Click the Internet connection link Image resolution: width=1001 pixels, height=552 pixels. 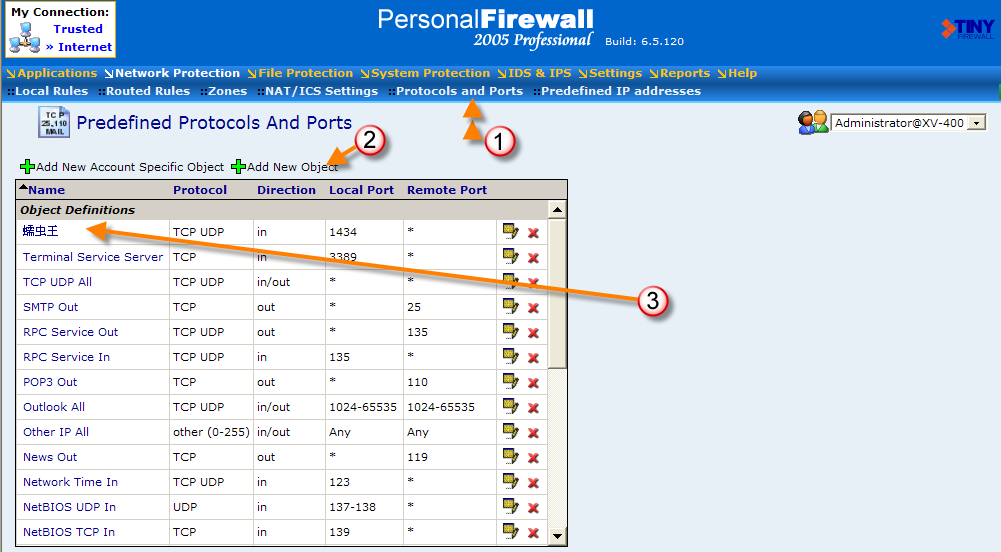pyautogui.click(x=85, y=47)
